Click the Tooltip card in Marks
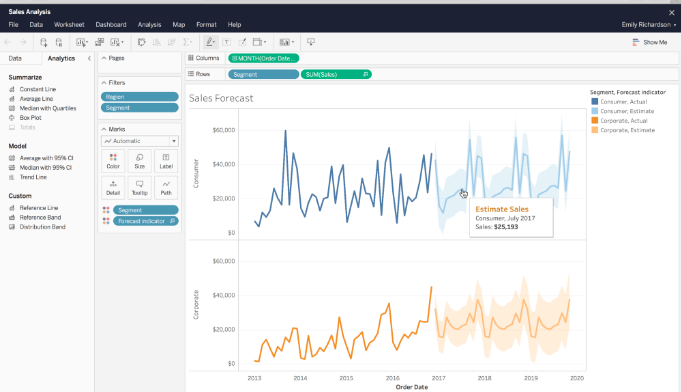The height and width of the screenshot is (392, 681). (x=139, y=188)
